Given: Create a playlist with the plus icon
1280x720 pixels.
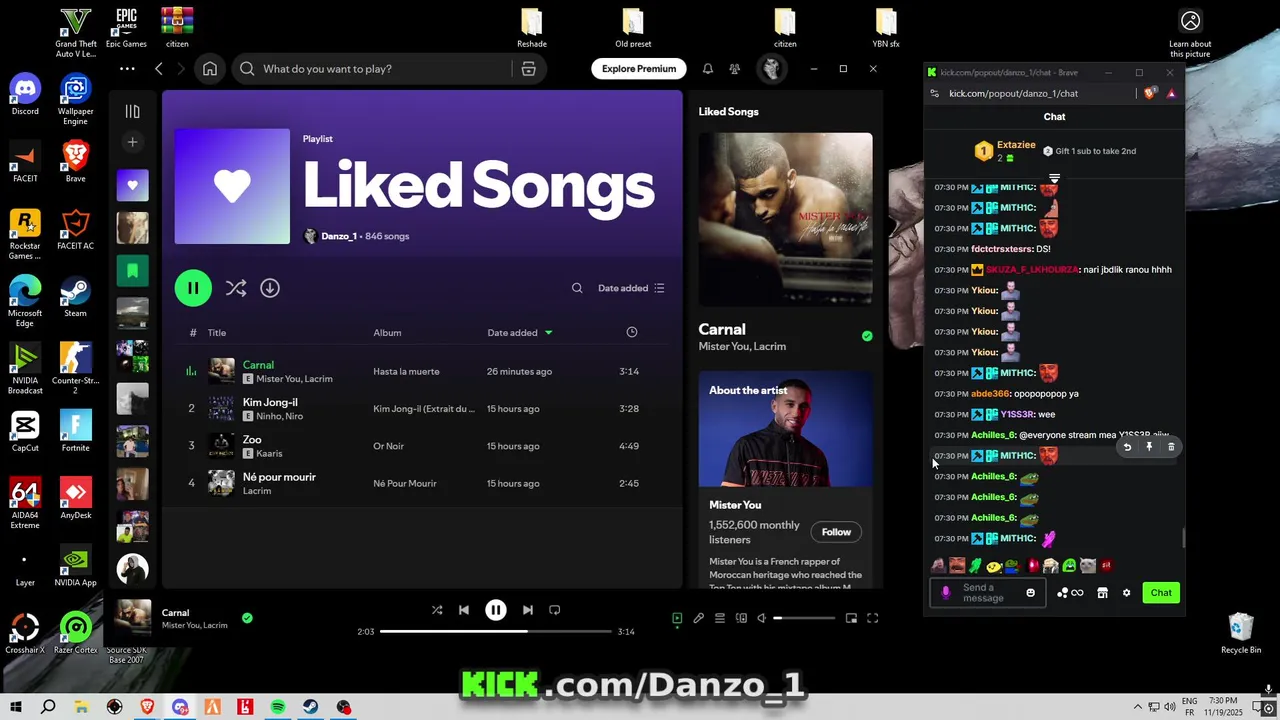Looking at the screenshot, I should tap(132, 142).
